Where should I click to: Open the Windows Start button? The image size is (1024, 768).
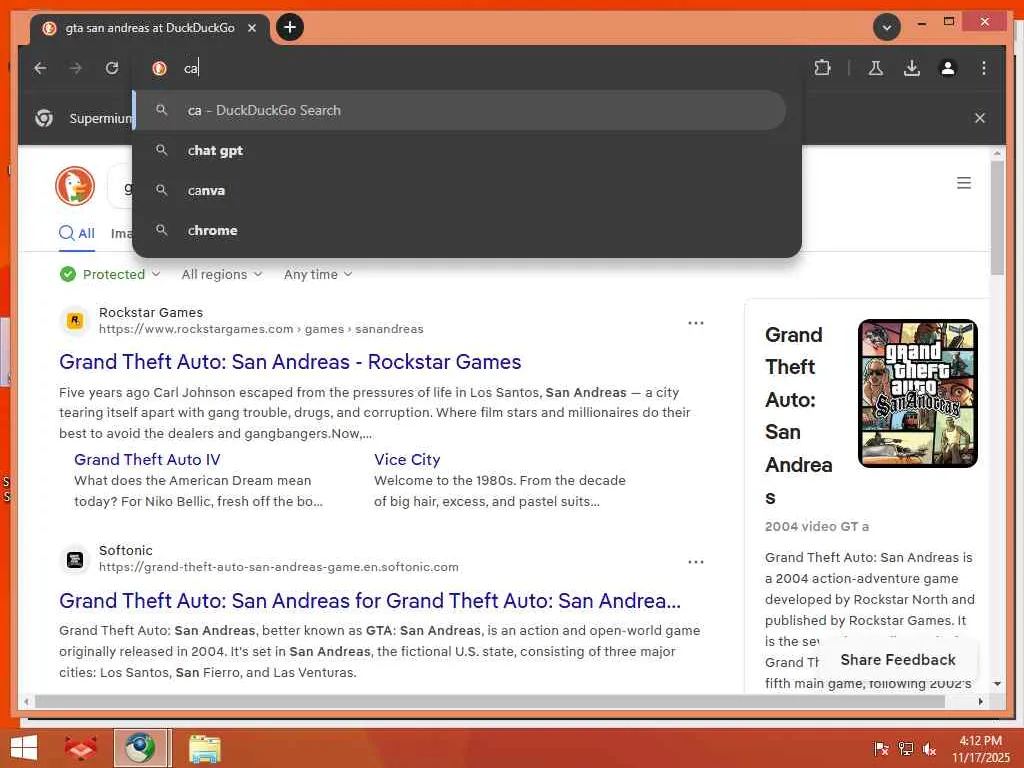click(24, 748)
